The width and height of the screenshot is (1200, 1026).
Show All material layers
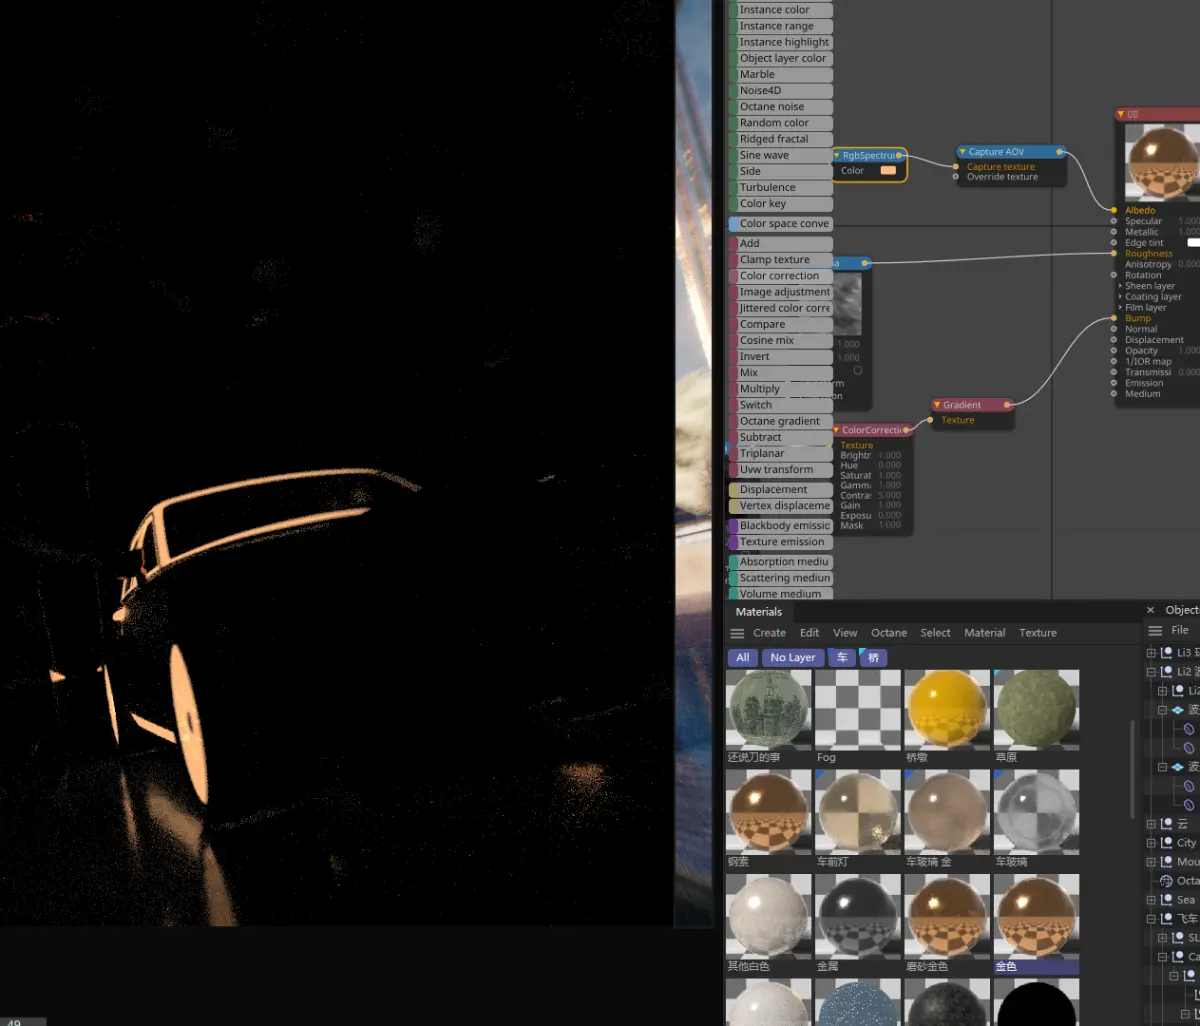[x=742, y=657]
